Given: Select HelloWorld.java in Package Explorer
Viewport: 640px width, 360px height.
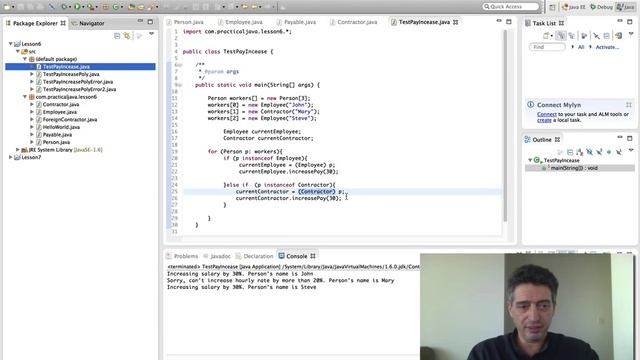Looking at the screenshot, I should point(61,127).
